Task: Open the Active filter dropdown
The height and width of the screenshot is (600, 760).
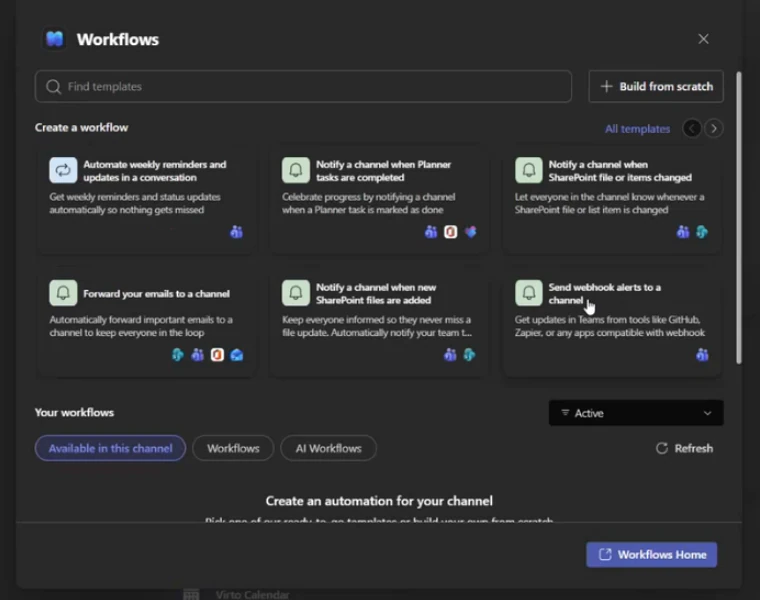Action: (x=636, y=413)
